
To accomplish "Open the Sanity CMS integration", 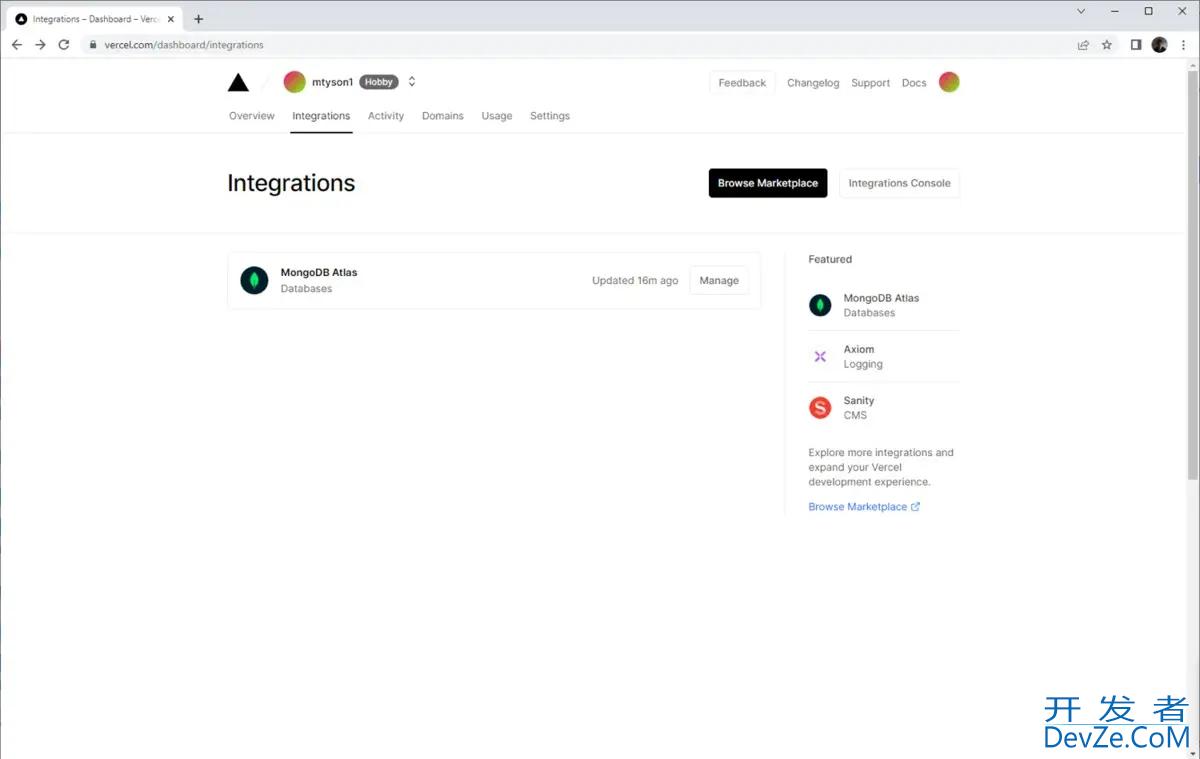I will coord(884,407).
